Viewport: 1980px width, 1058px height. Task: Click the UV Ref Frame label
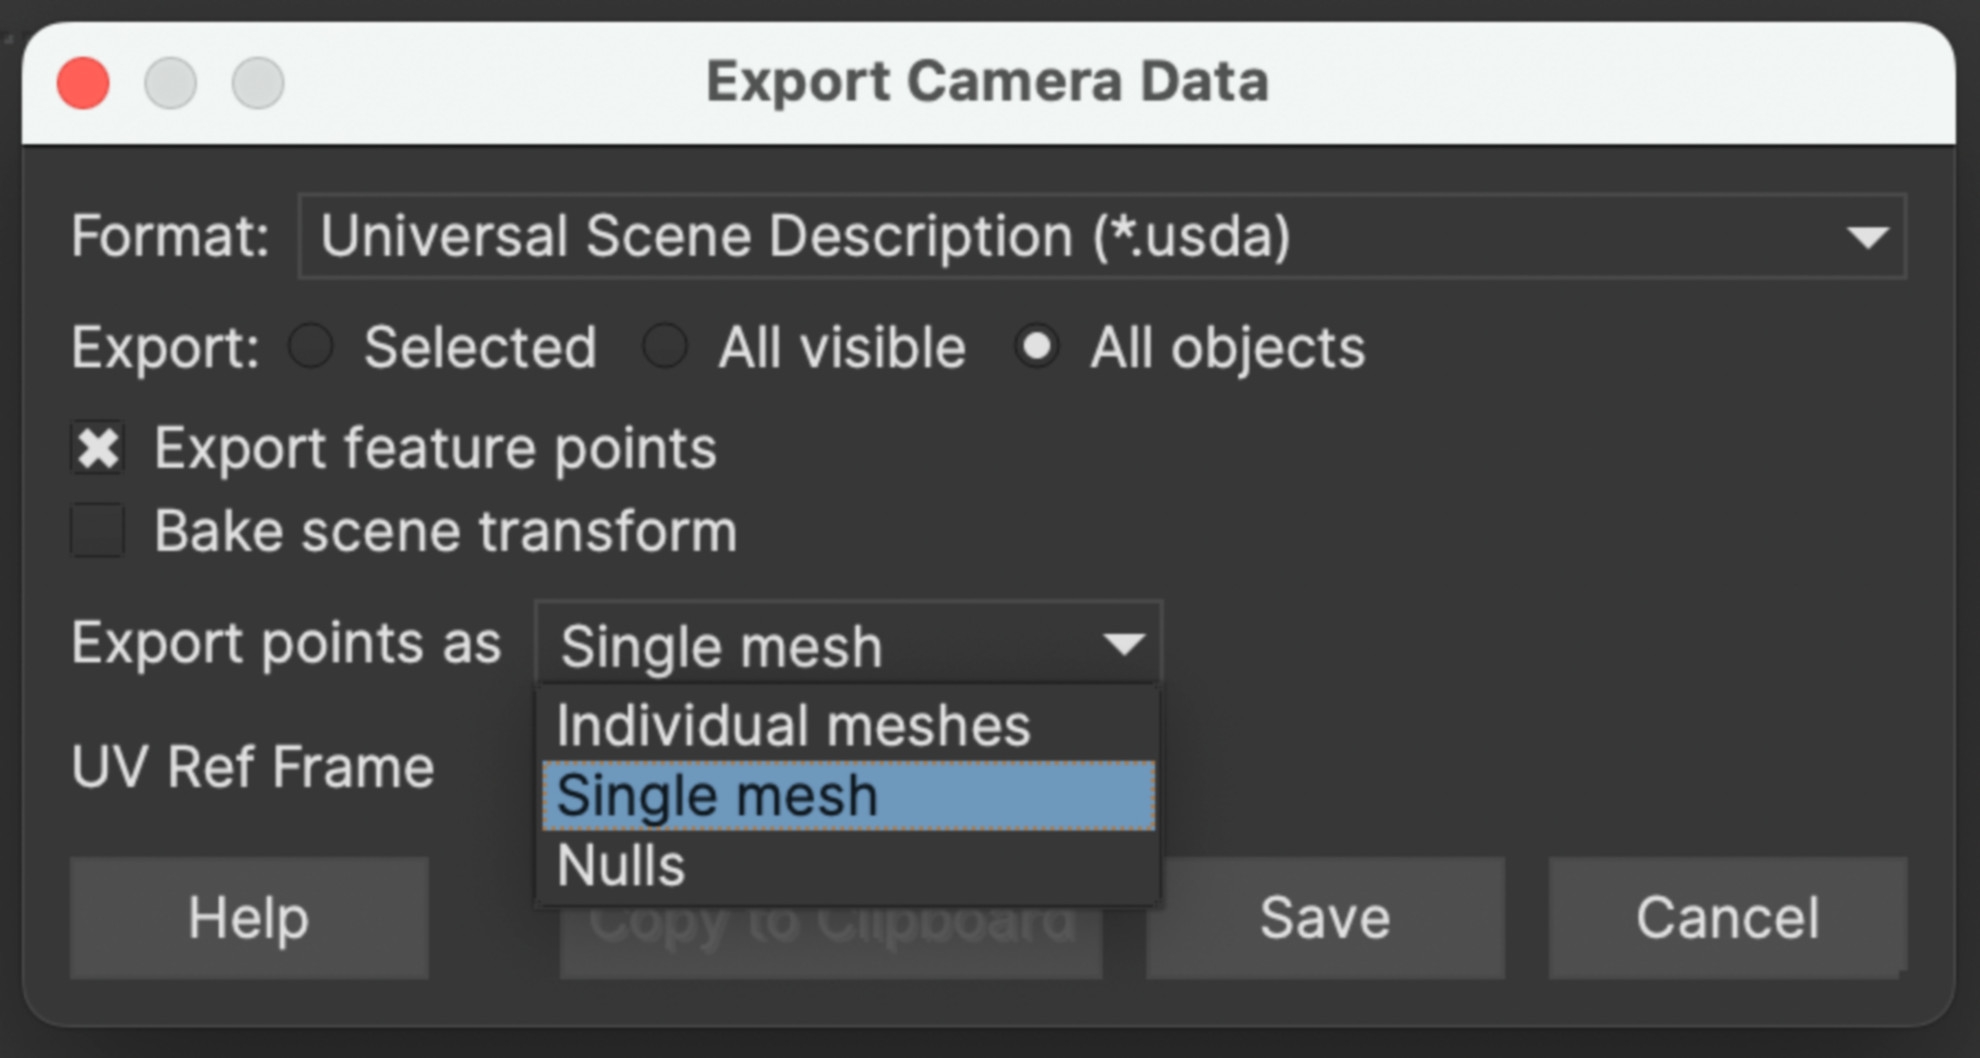click(x=251, y=766)
